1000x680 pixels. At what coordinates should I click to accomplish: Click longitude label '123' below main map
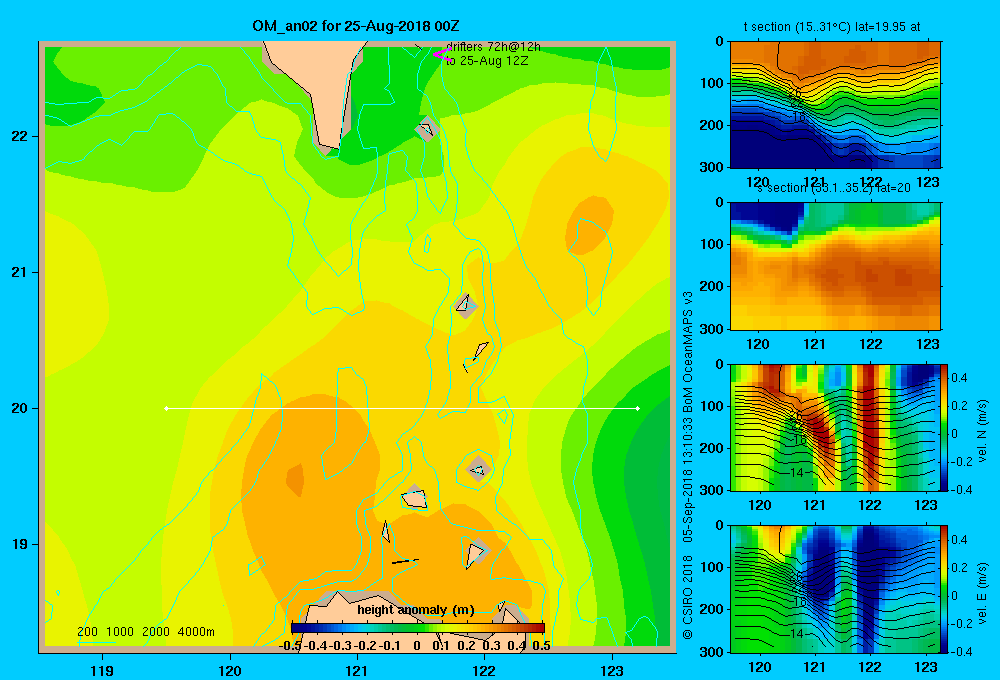coord(612,670)
